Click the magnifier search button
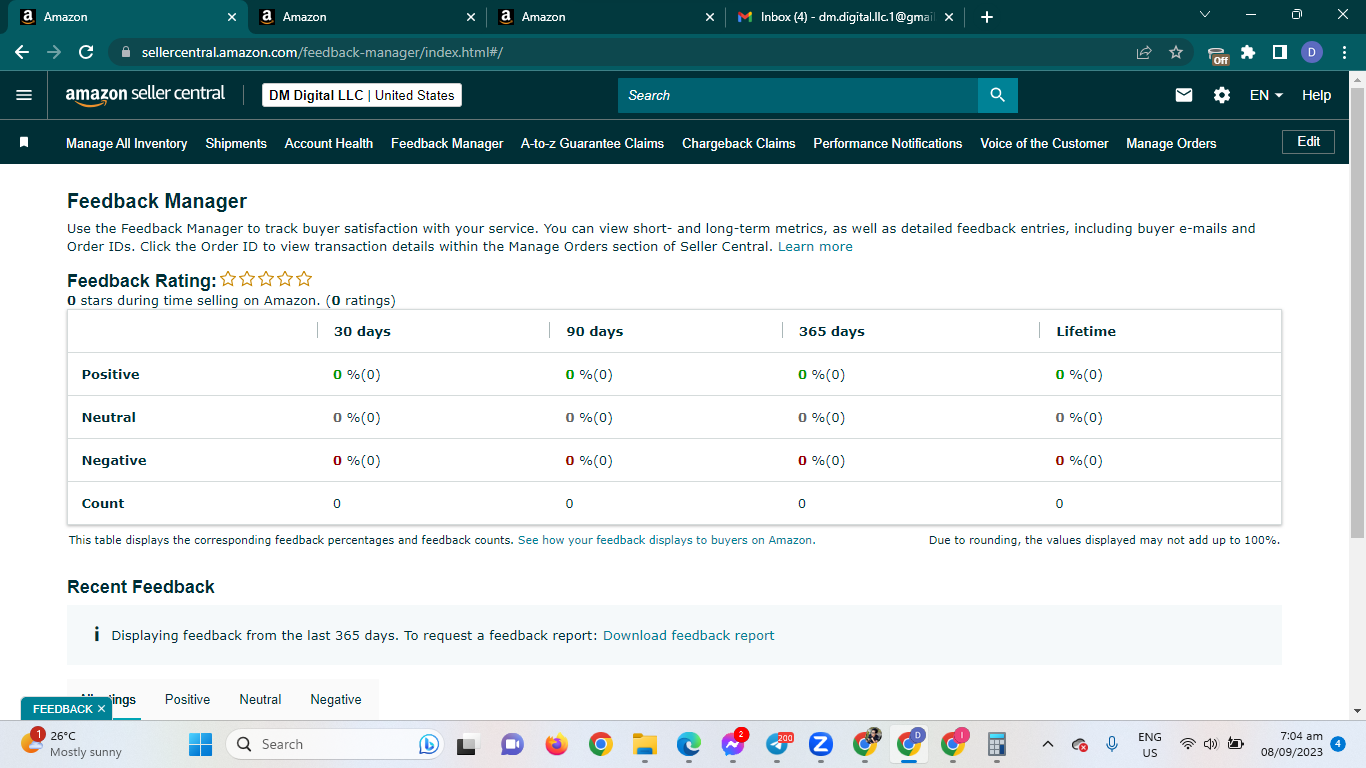This screenshot has width=1366, height=768. tap(997, 95)
